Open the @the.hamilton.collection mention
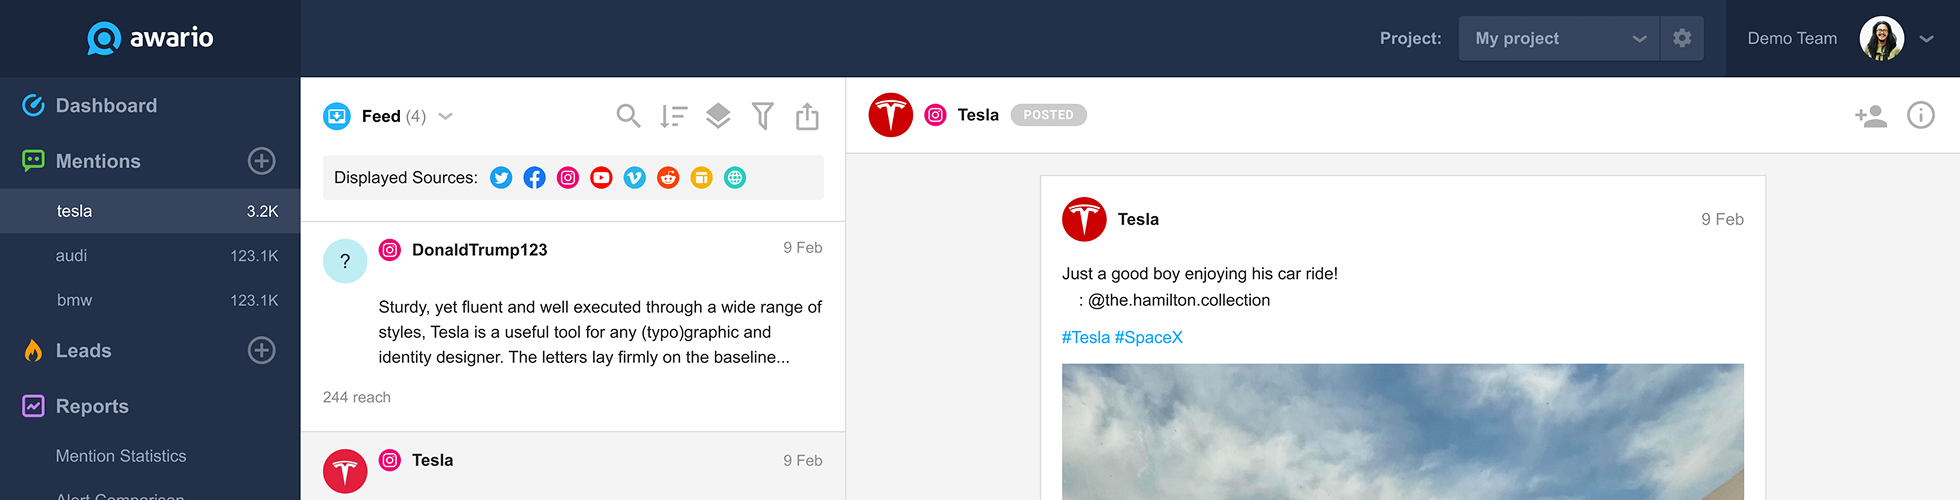The width and height of the screenshot is (1960, 500). [x=1179, y=300]
